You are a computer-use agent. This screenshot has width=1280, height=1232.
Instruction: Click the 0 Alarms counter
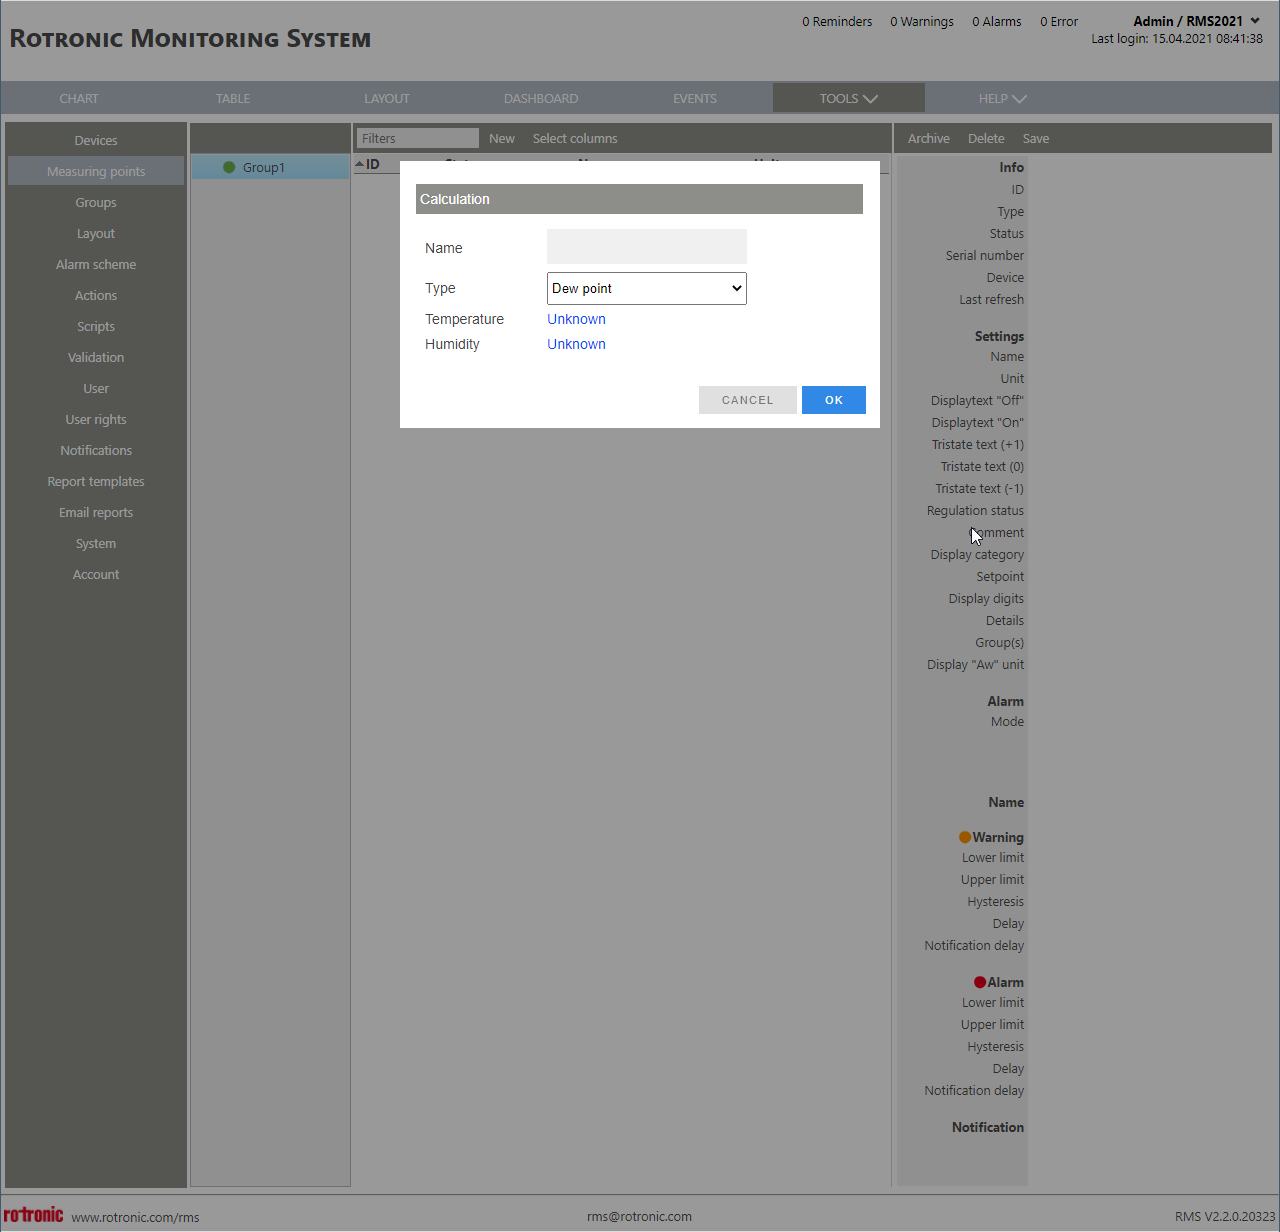[x=997, y=21]
